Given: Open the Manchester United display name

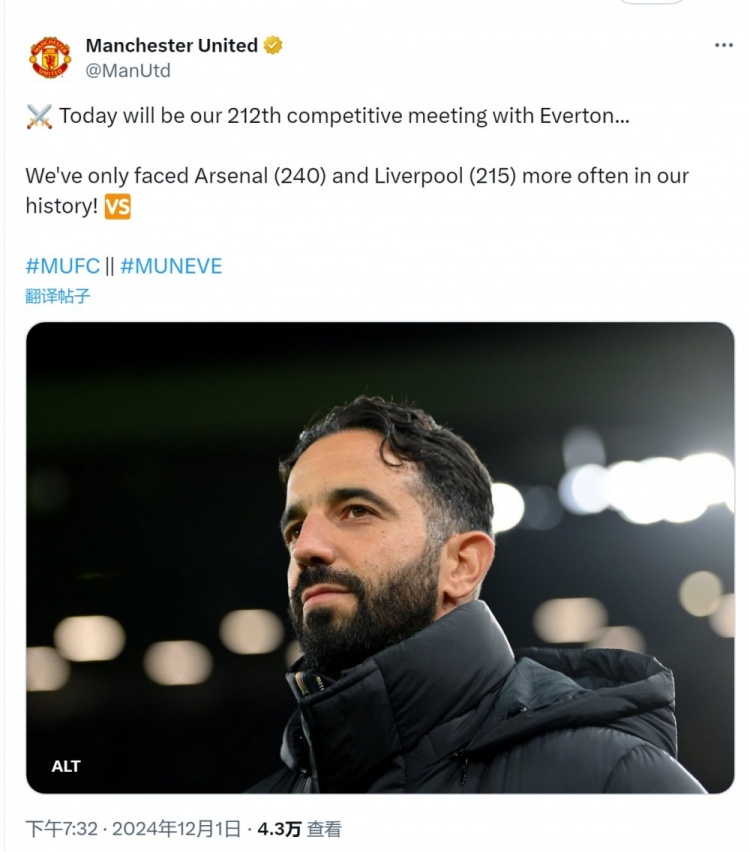Looking at the screenshot, I should pos(172,45).
